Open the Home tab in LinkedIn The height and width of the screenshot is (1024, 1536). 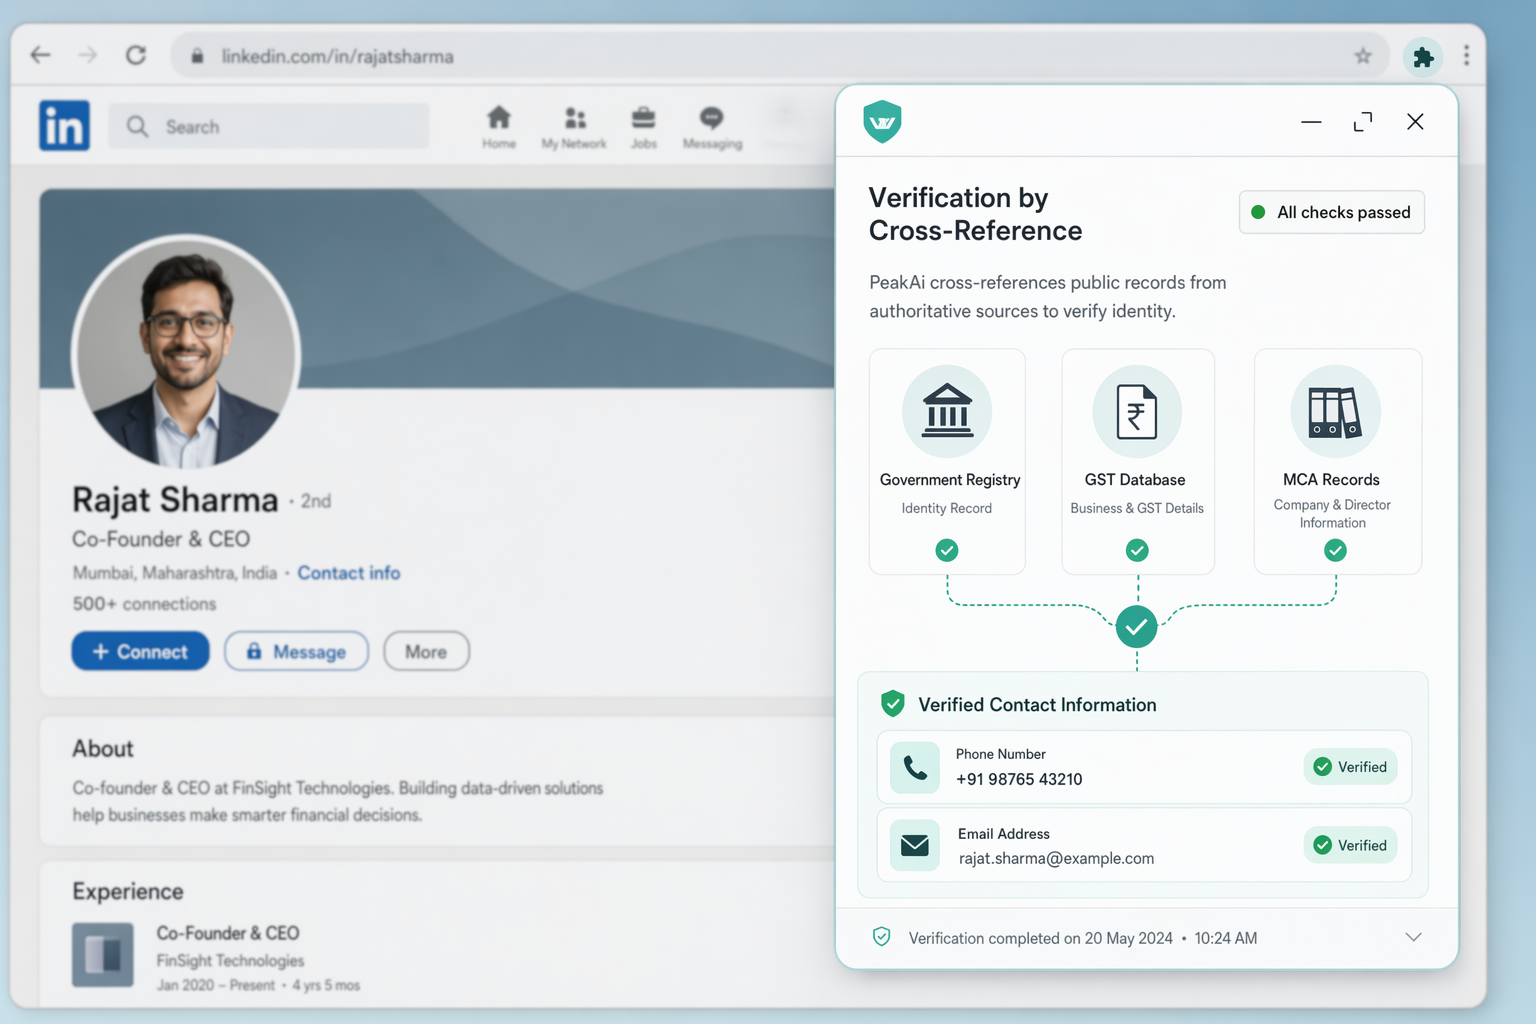(x=499, y=127)
